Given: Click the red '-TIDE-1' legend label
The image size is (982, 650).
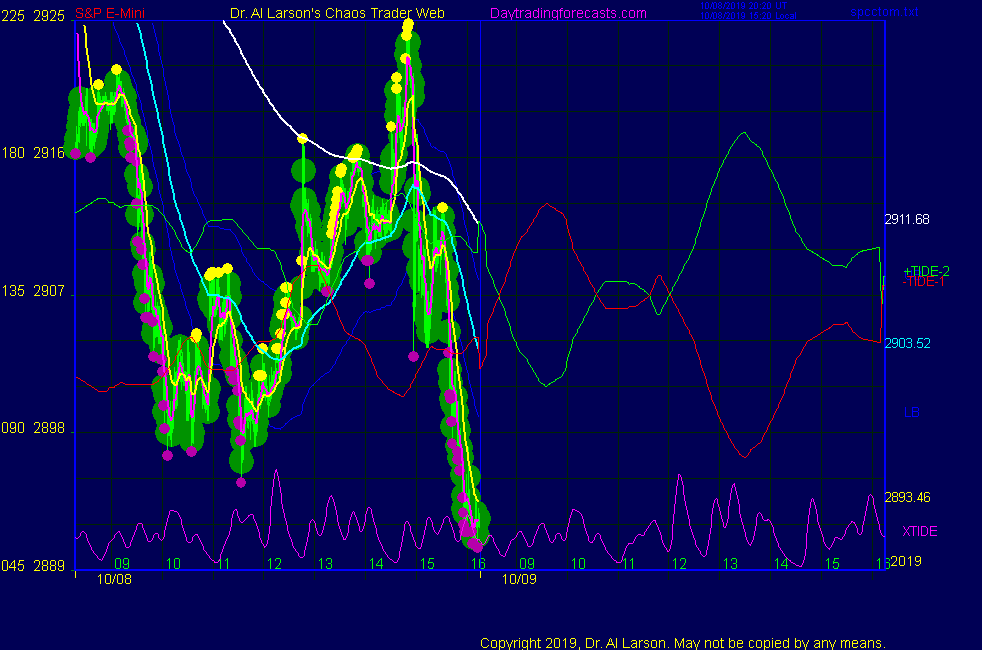Looking at the screenshot, I should (924, 282).
